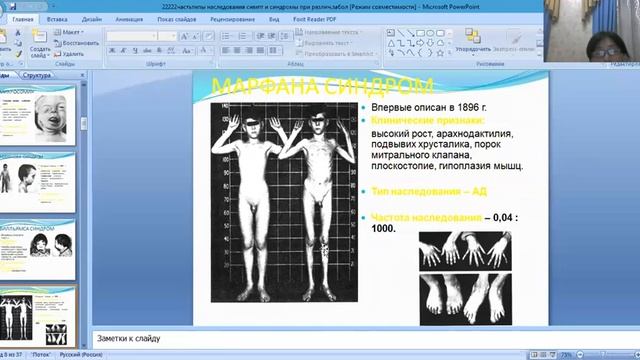Click the zoom-out minus button
Image resolution: width=640 pixels, height=360 pixels.
click(x=580, y=355)
